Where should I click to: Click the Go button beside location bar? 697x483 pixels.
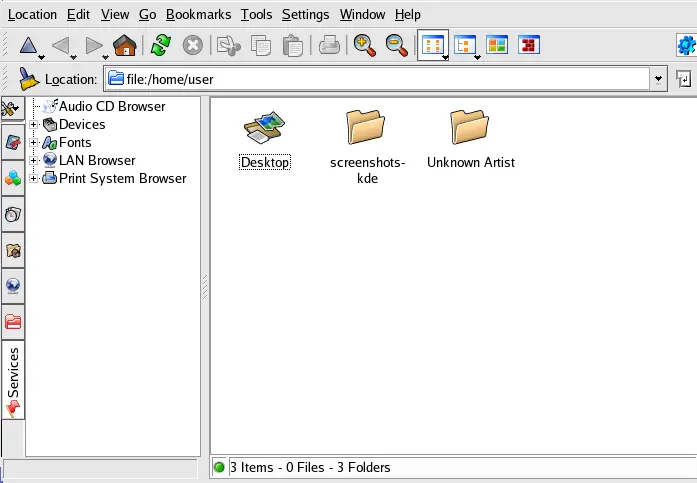[686, 78]
